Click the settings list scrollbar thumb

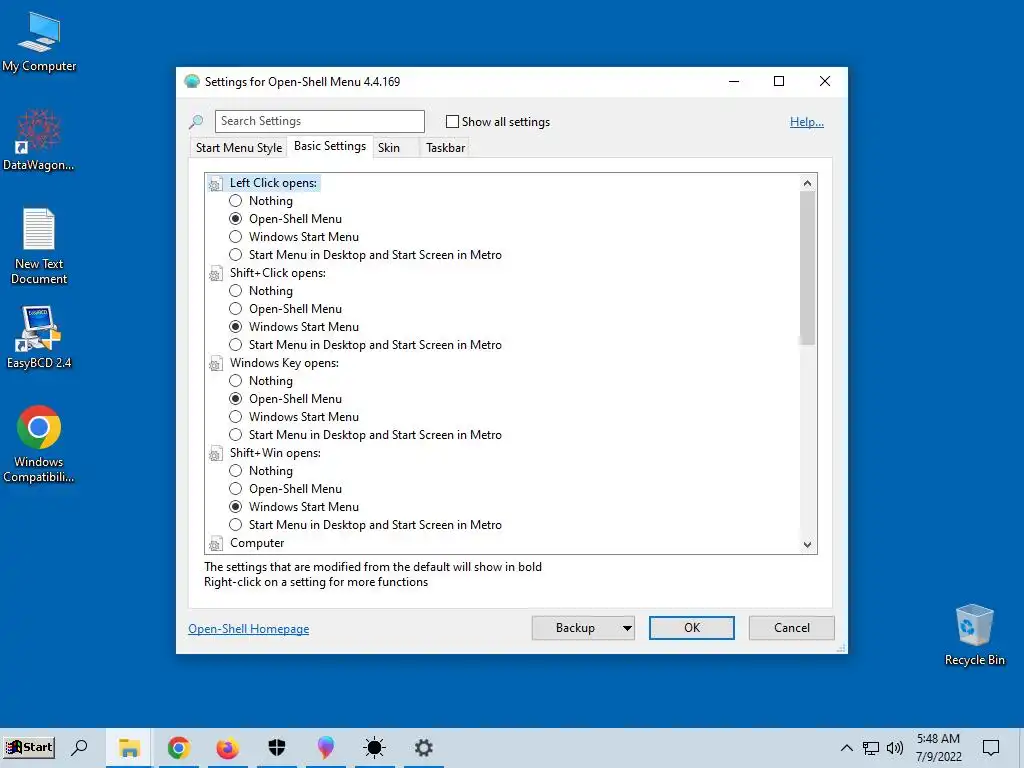[x=807, y=268]
